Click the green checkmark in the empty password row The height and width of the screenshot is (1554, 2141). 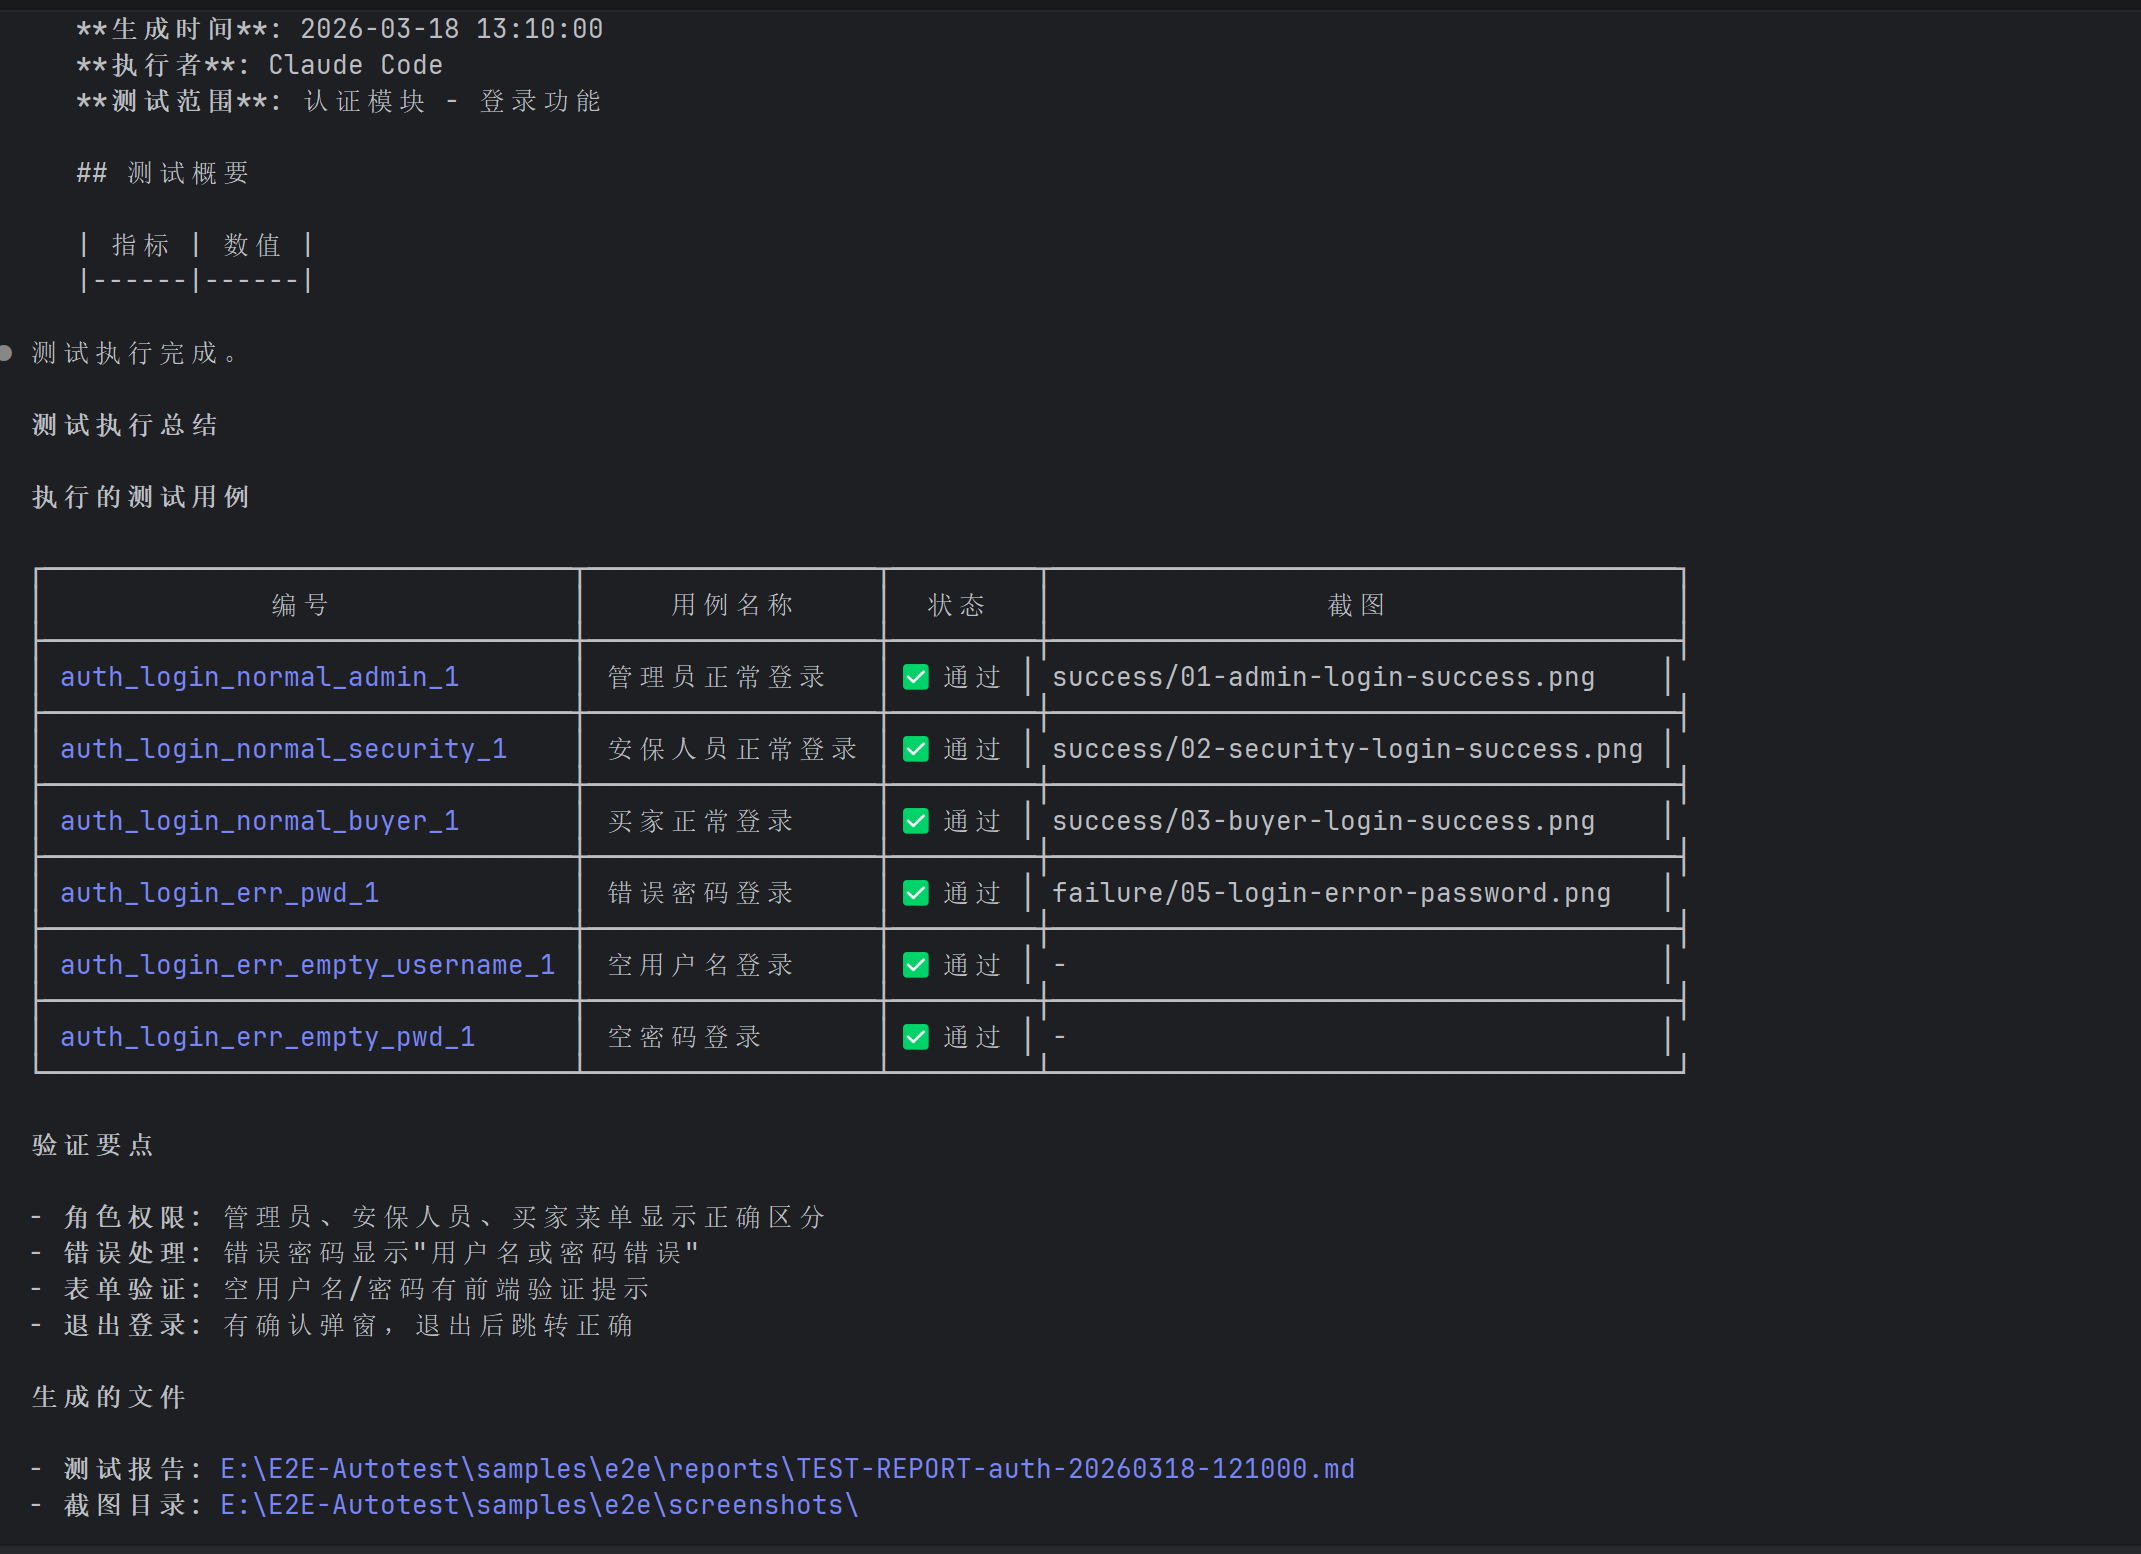tap(915, 1037)
